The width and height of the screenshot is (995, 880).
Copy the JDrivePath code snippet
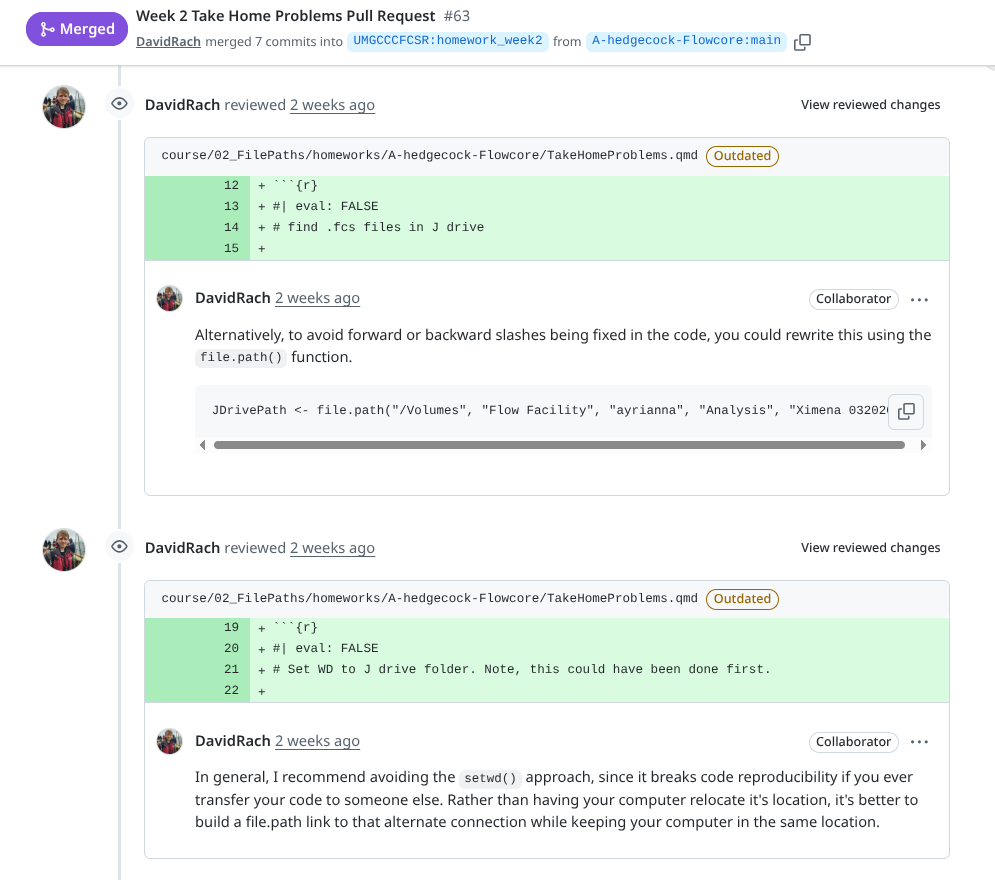click(906, 411)
